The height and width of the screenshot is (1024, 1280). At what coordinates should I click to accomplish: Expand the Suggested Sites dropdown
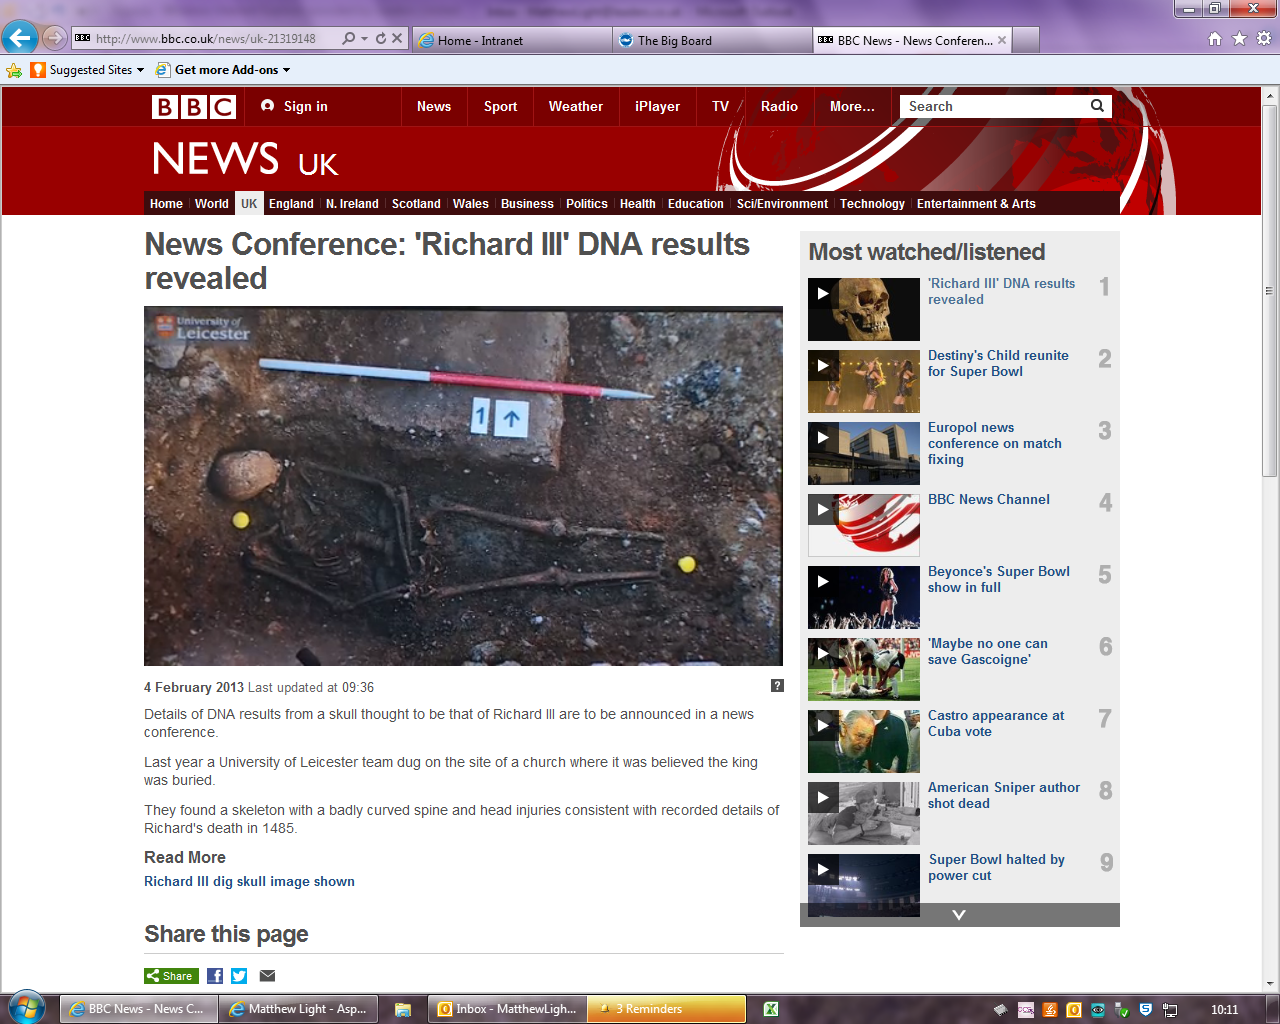coord(140,70)
